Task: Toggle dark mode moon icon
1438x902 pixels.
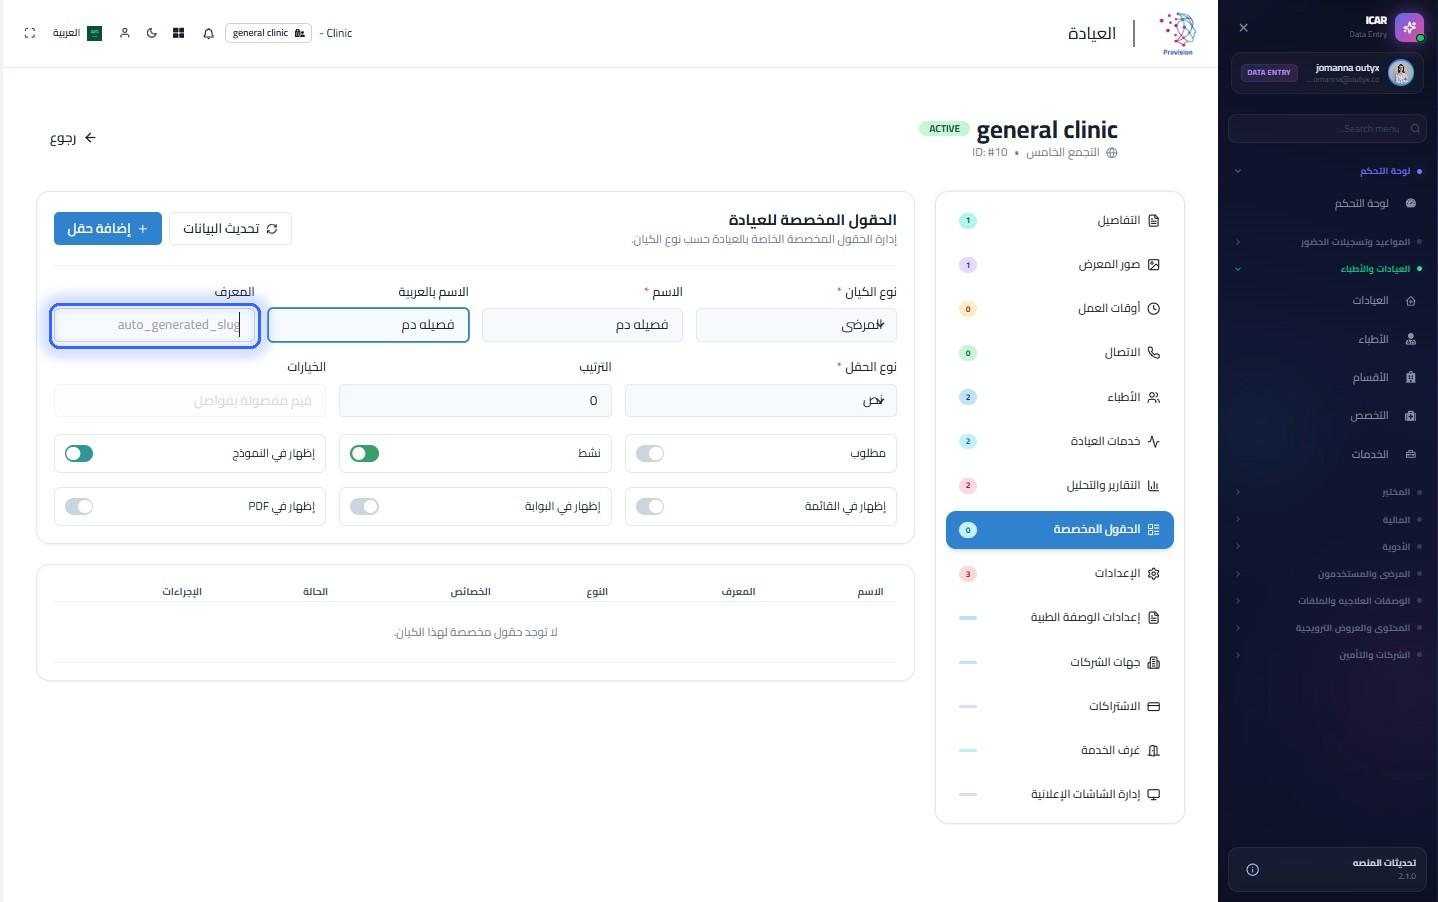Action: [152, 33]
